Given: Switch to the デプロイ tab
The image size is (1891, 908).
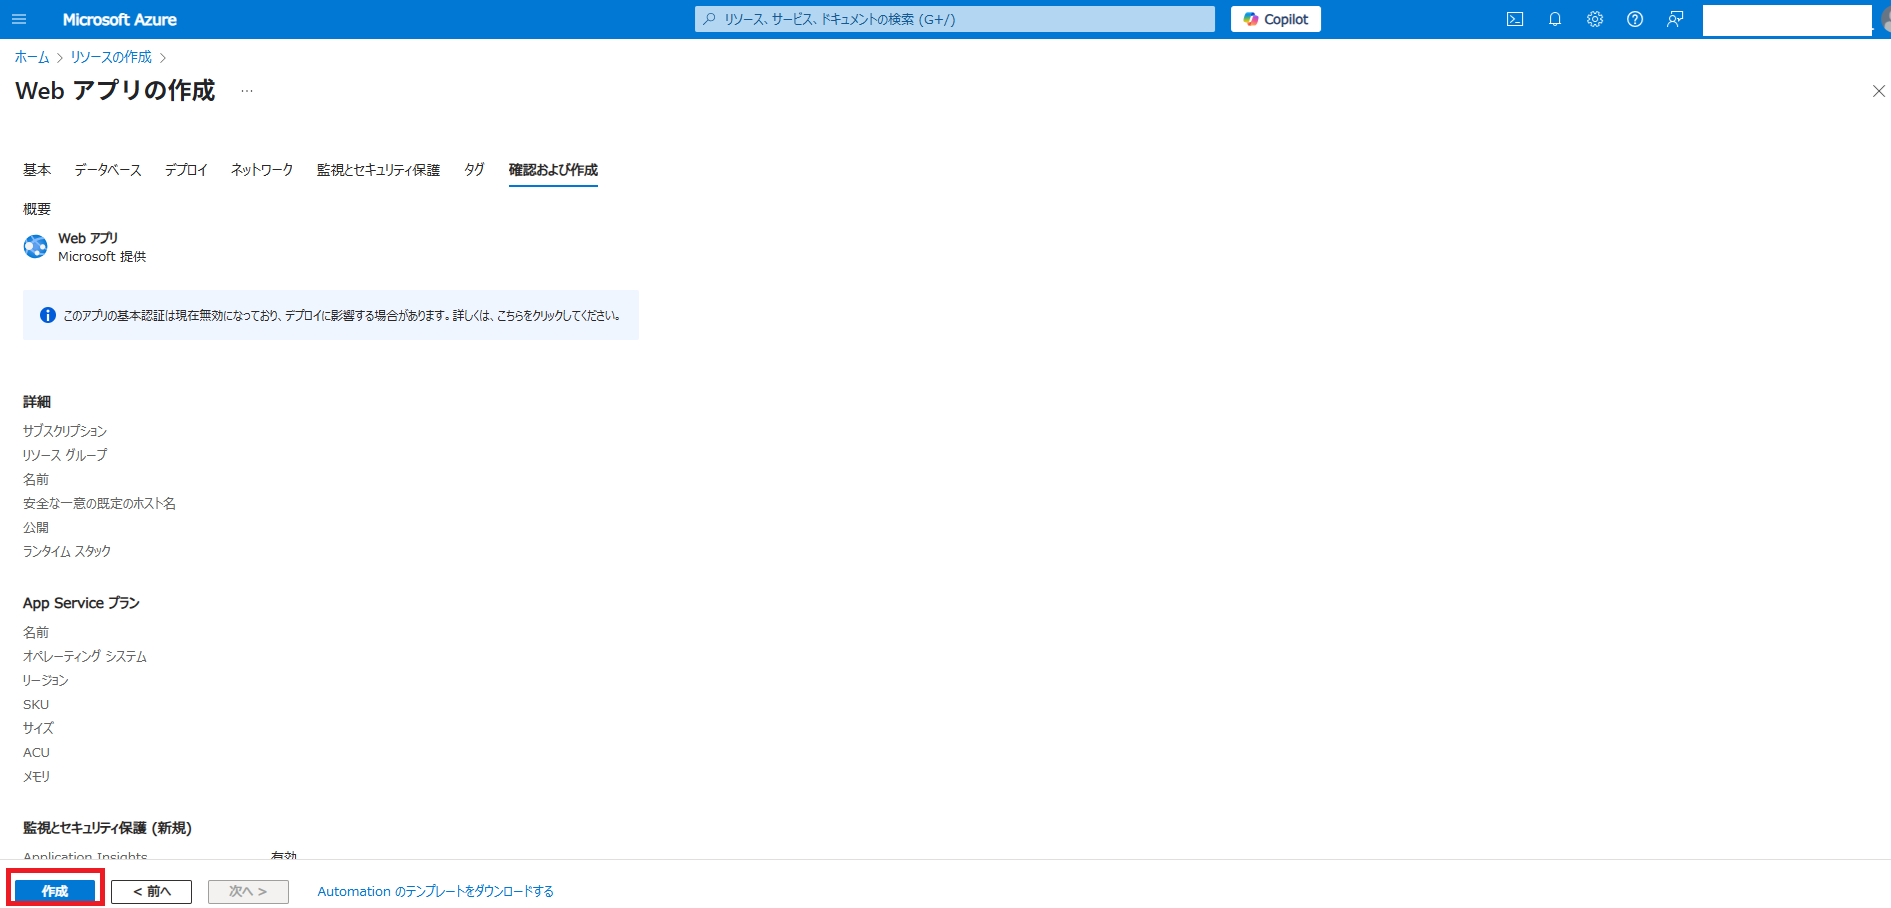Looking at the screenshot, I should coord(186,170).
